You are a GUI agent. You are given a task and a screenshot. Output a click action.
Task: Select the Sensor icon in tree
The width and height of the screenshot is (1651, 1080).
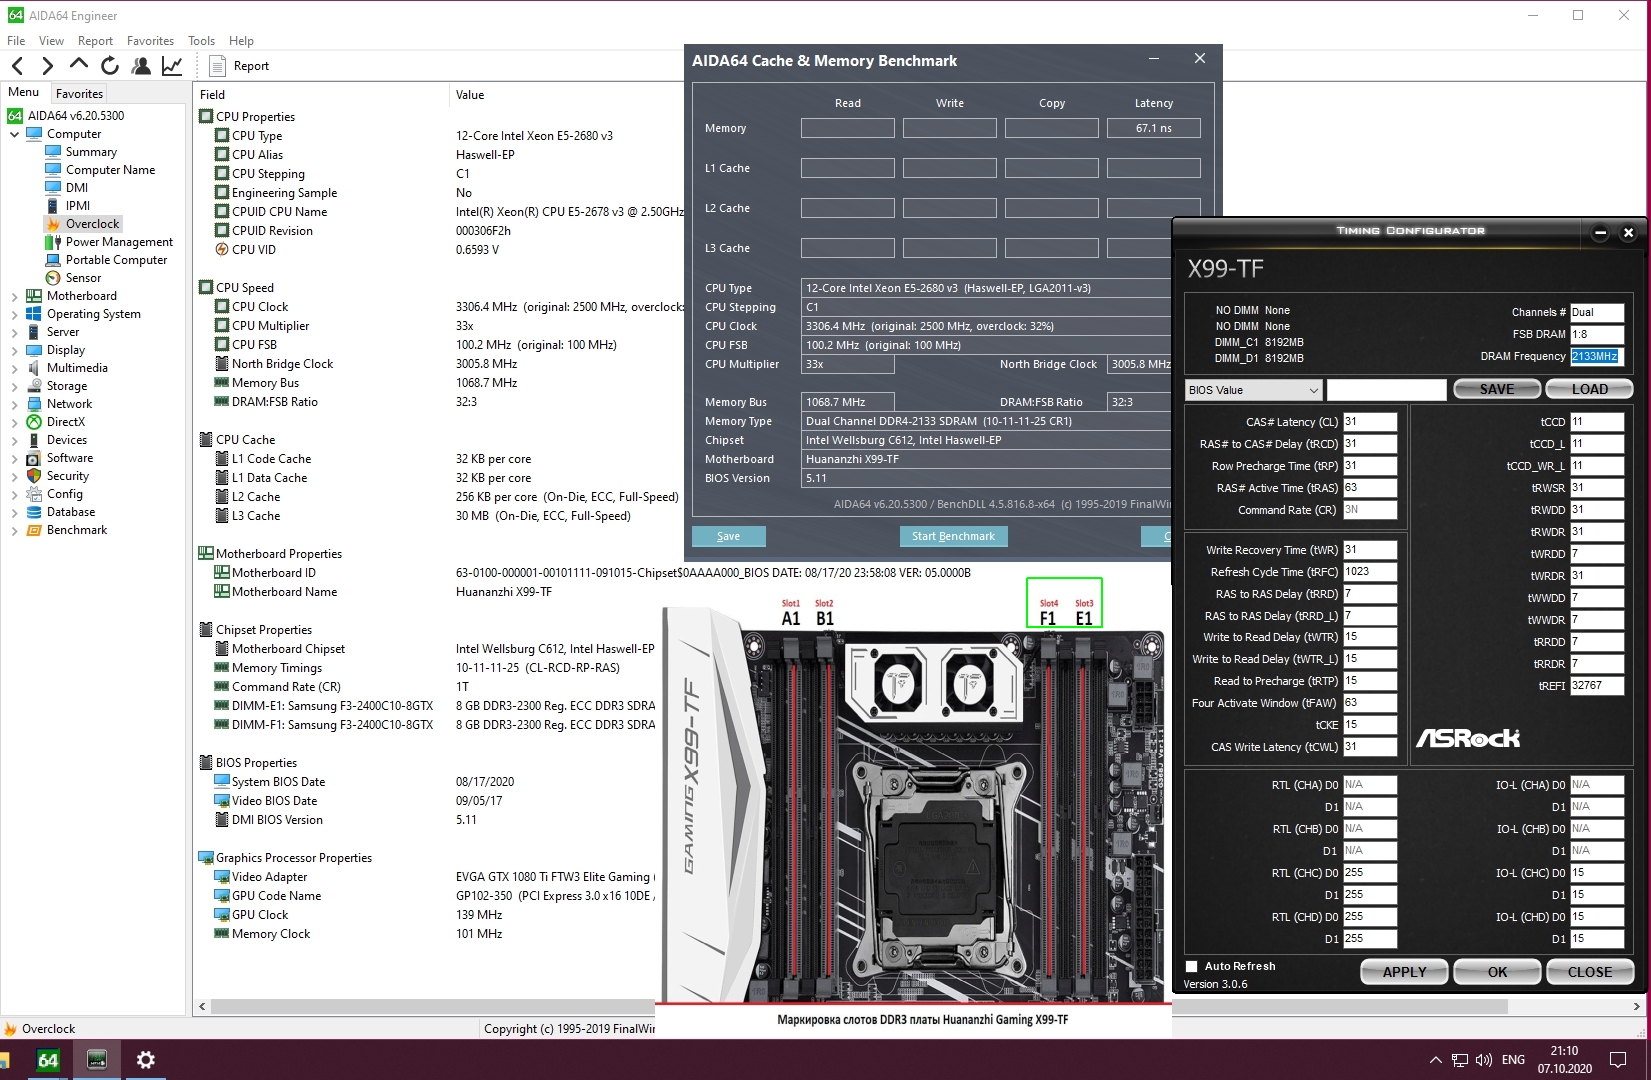54,278
